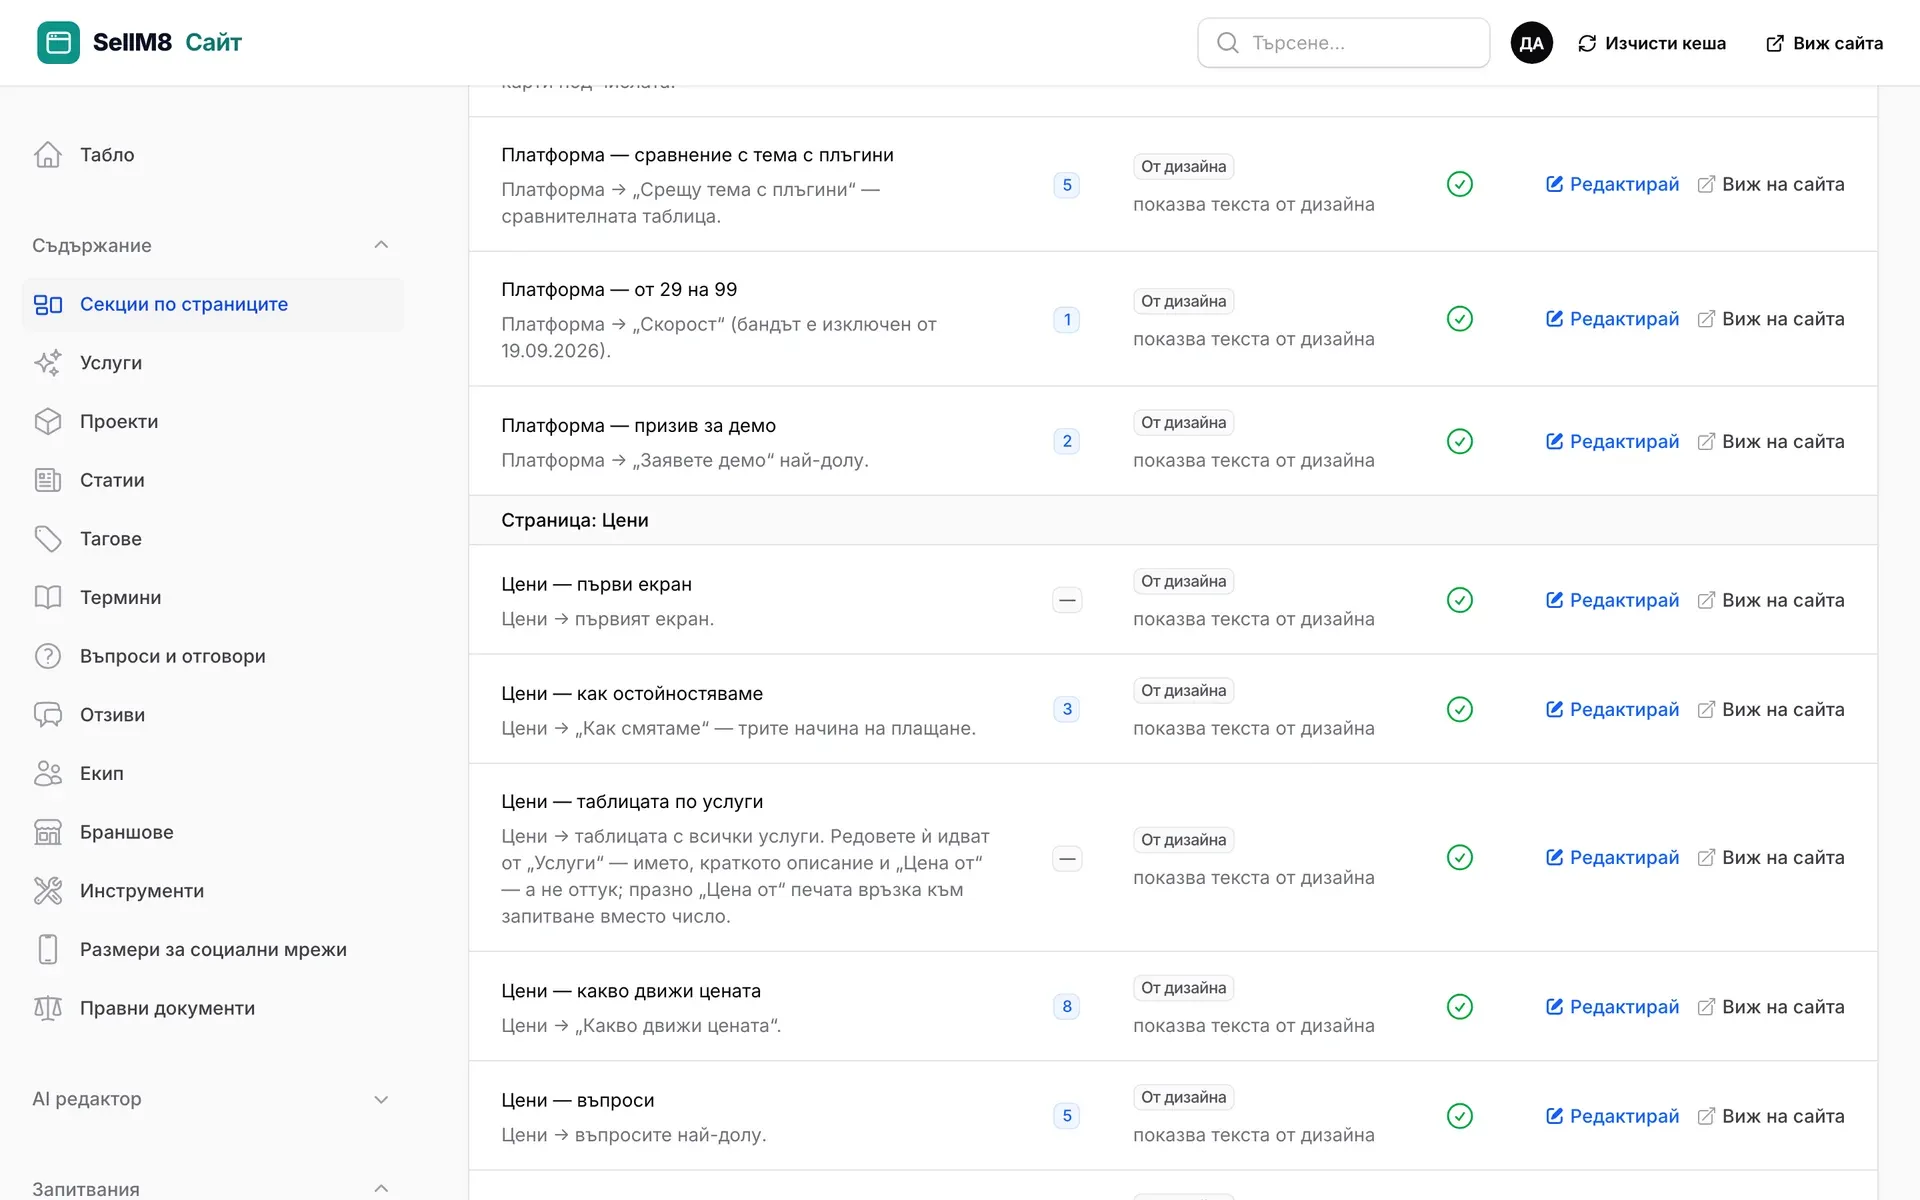Click the Страница: Цени group header
The width and height of the screenshot is (1920, 1200).
click(x=1173, y=520)
